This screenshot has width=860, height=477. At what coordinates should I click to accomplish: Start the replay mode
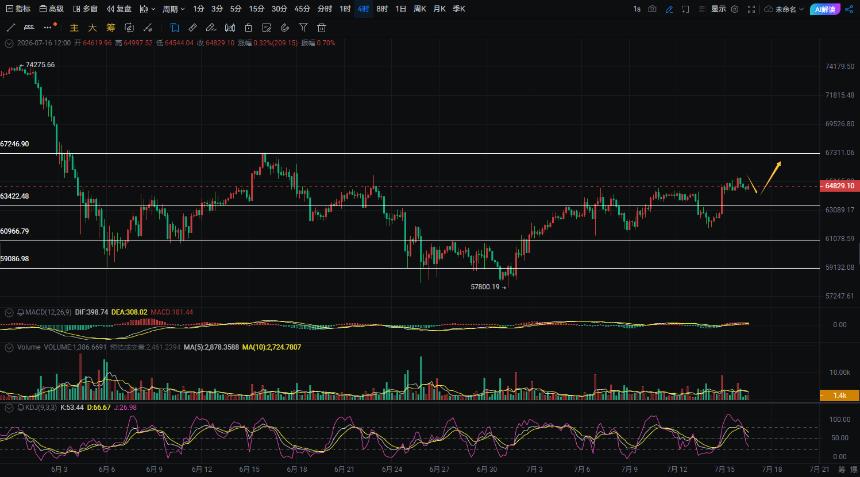(x=119, y=9)
